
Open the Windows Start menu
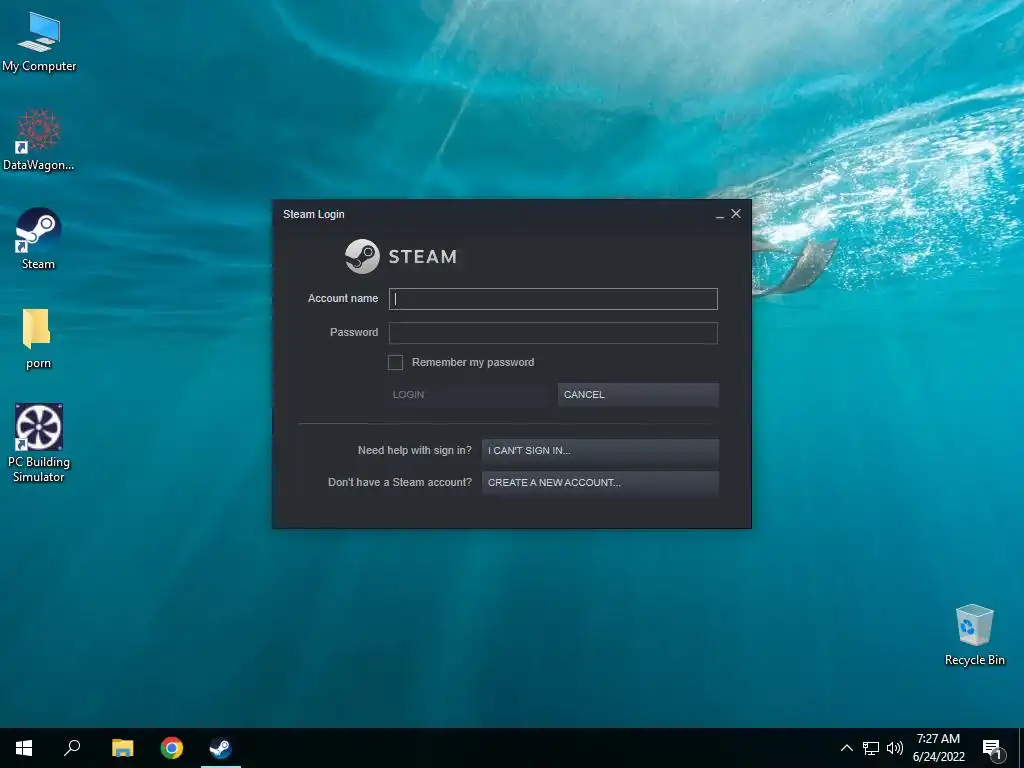24,748
